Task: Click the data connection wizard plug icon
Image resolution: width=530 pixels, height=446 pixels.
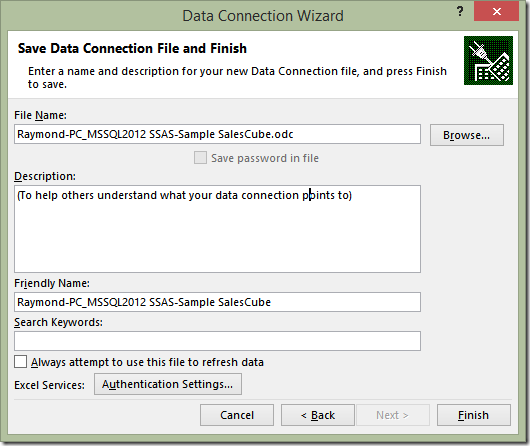Action: tap(488, 61)
